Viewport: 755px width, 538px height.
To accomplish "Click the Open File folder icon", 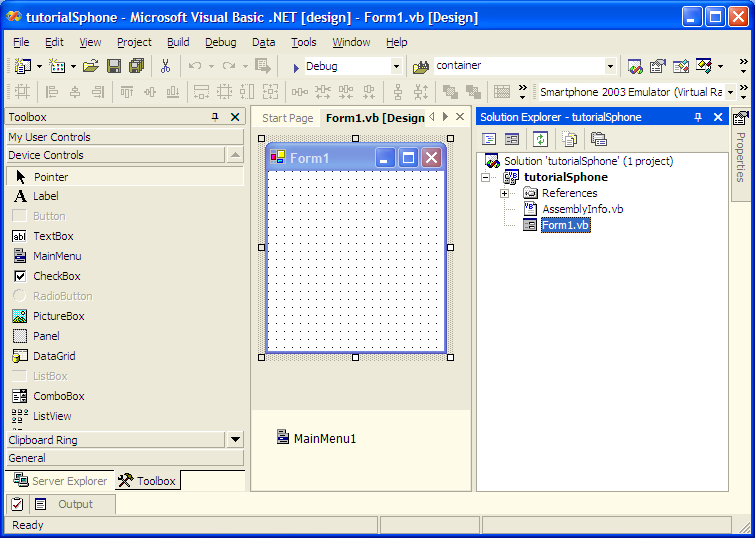I will (x=91, y=66).
